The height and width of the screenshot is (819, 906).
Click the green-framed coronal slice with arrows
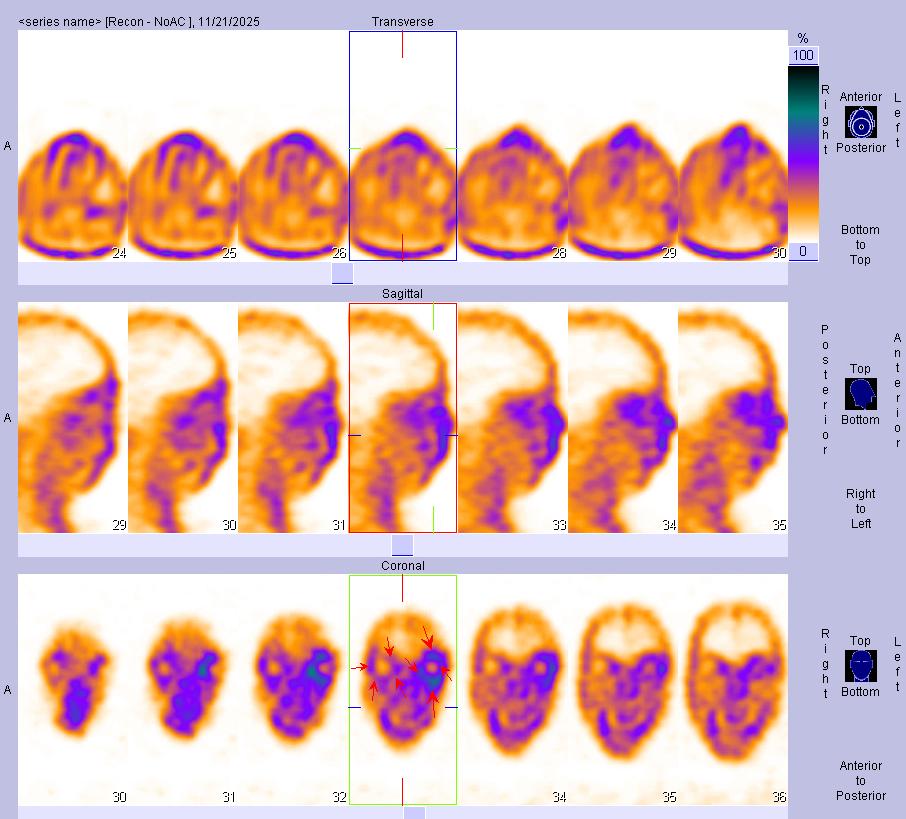point(403,690)
